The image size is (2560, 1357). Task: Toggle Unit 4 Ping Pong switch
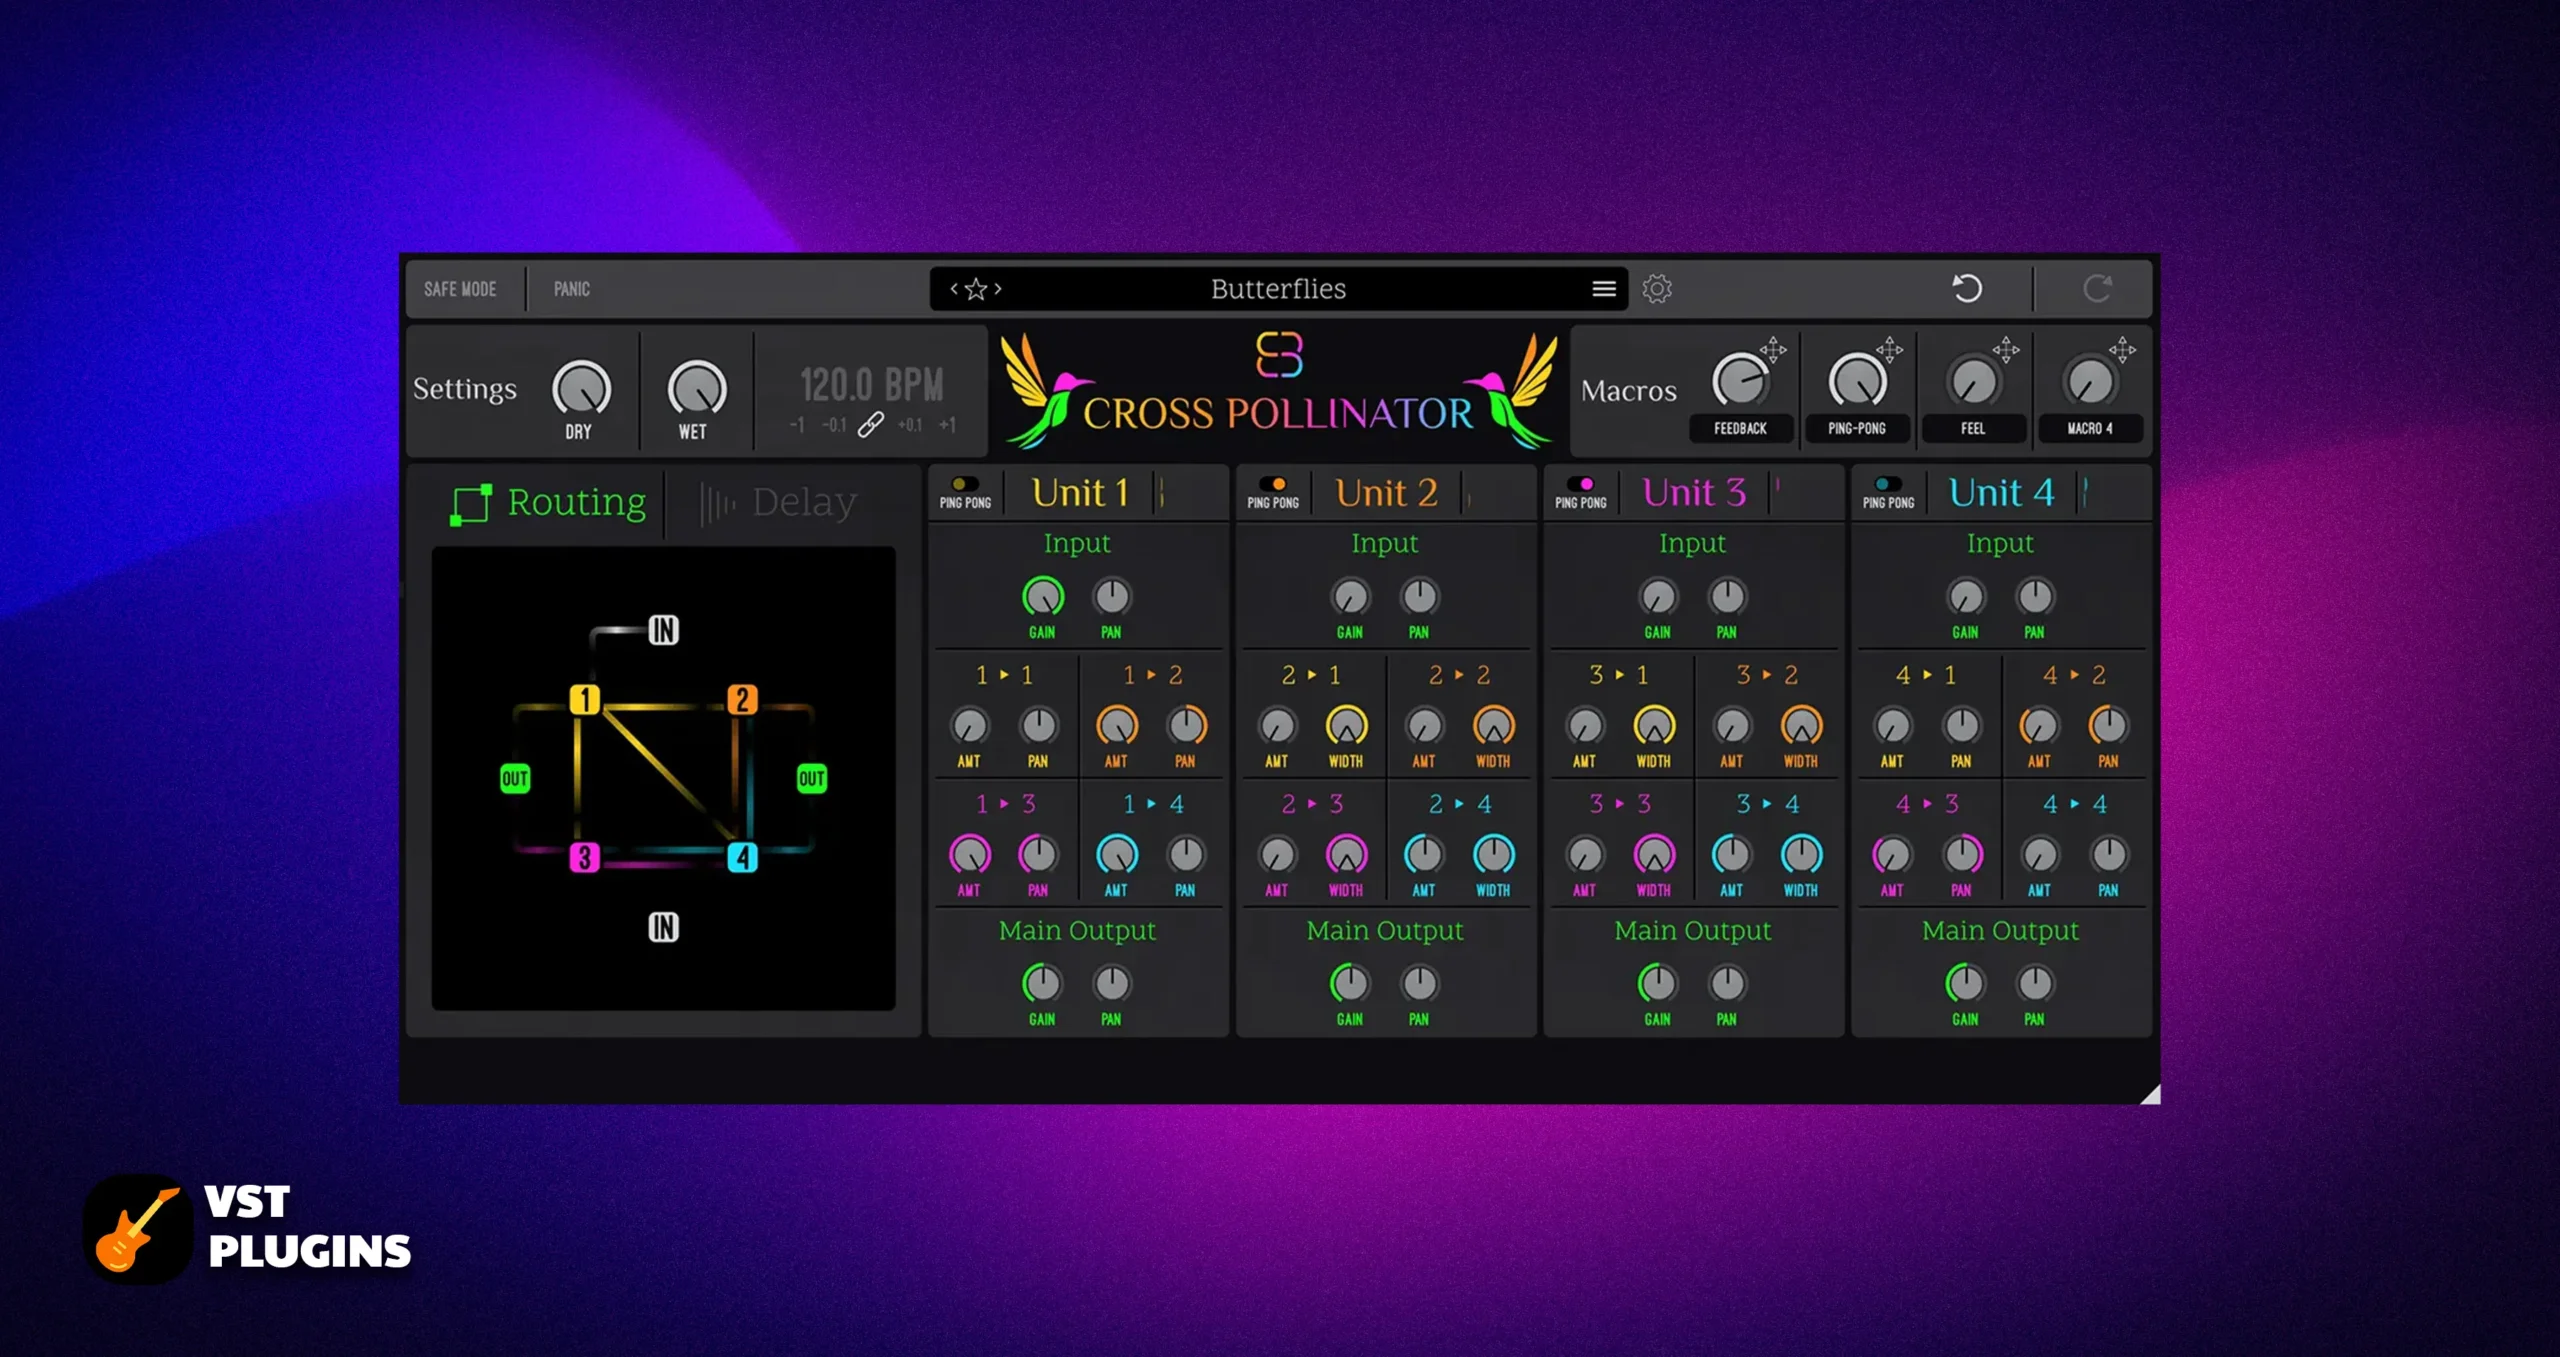point(1888,484)
